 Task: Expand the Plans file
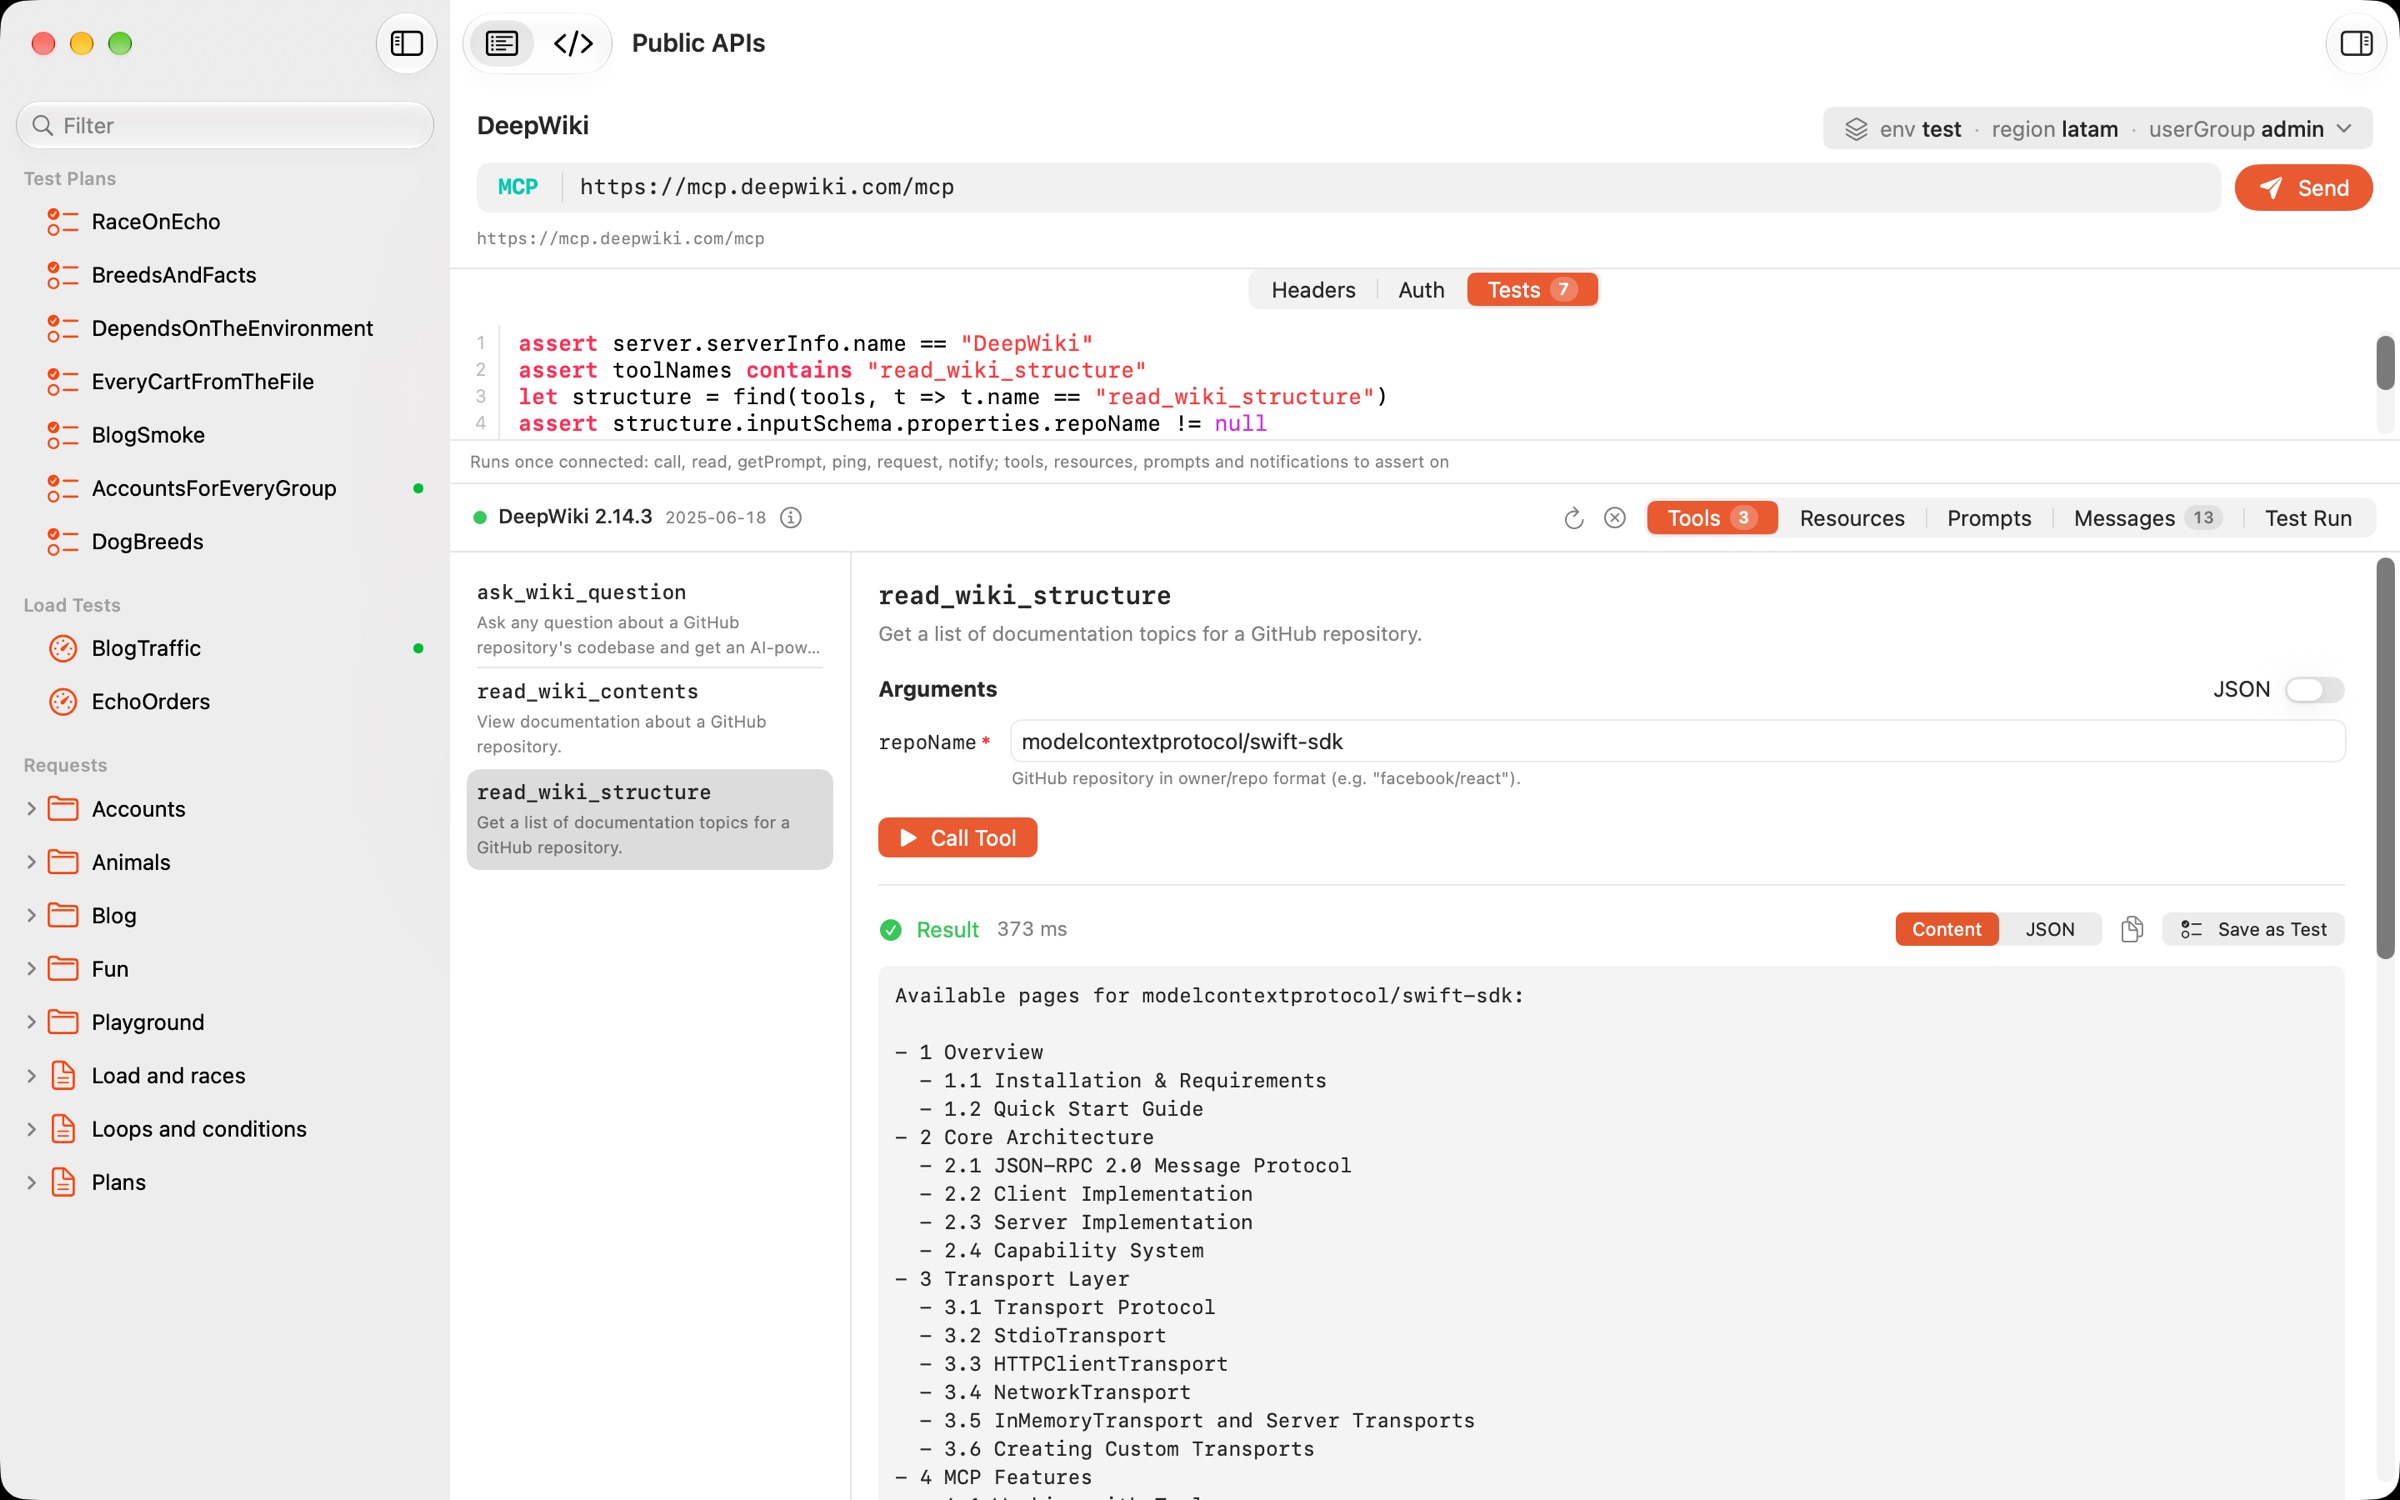click(x=31, y=1181)
